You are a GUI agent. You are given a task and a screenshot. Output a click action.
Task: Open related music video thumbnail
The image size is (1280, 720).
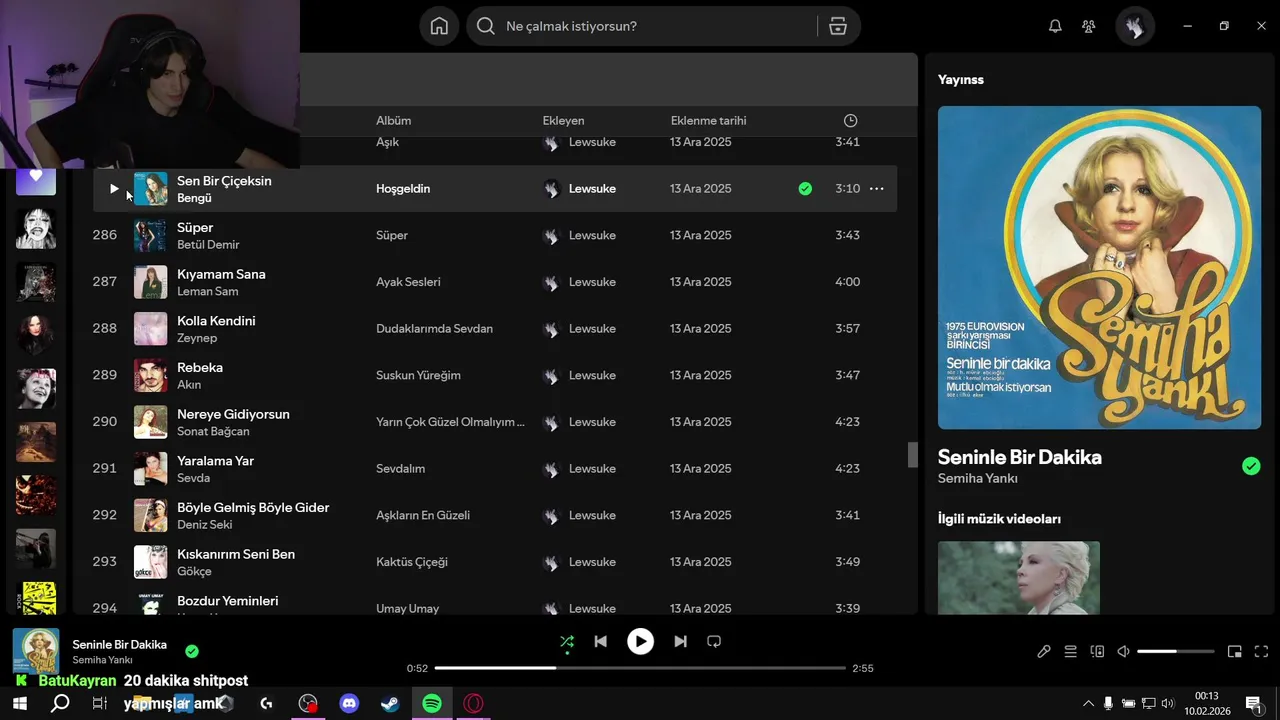[x=1019, y=578]
